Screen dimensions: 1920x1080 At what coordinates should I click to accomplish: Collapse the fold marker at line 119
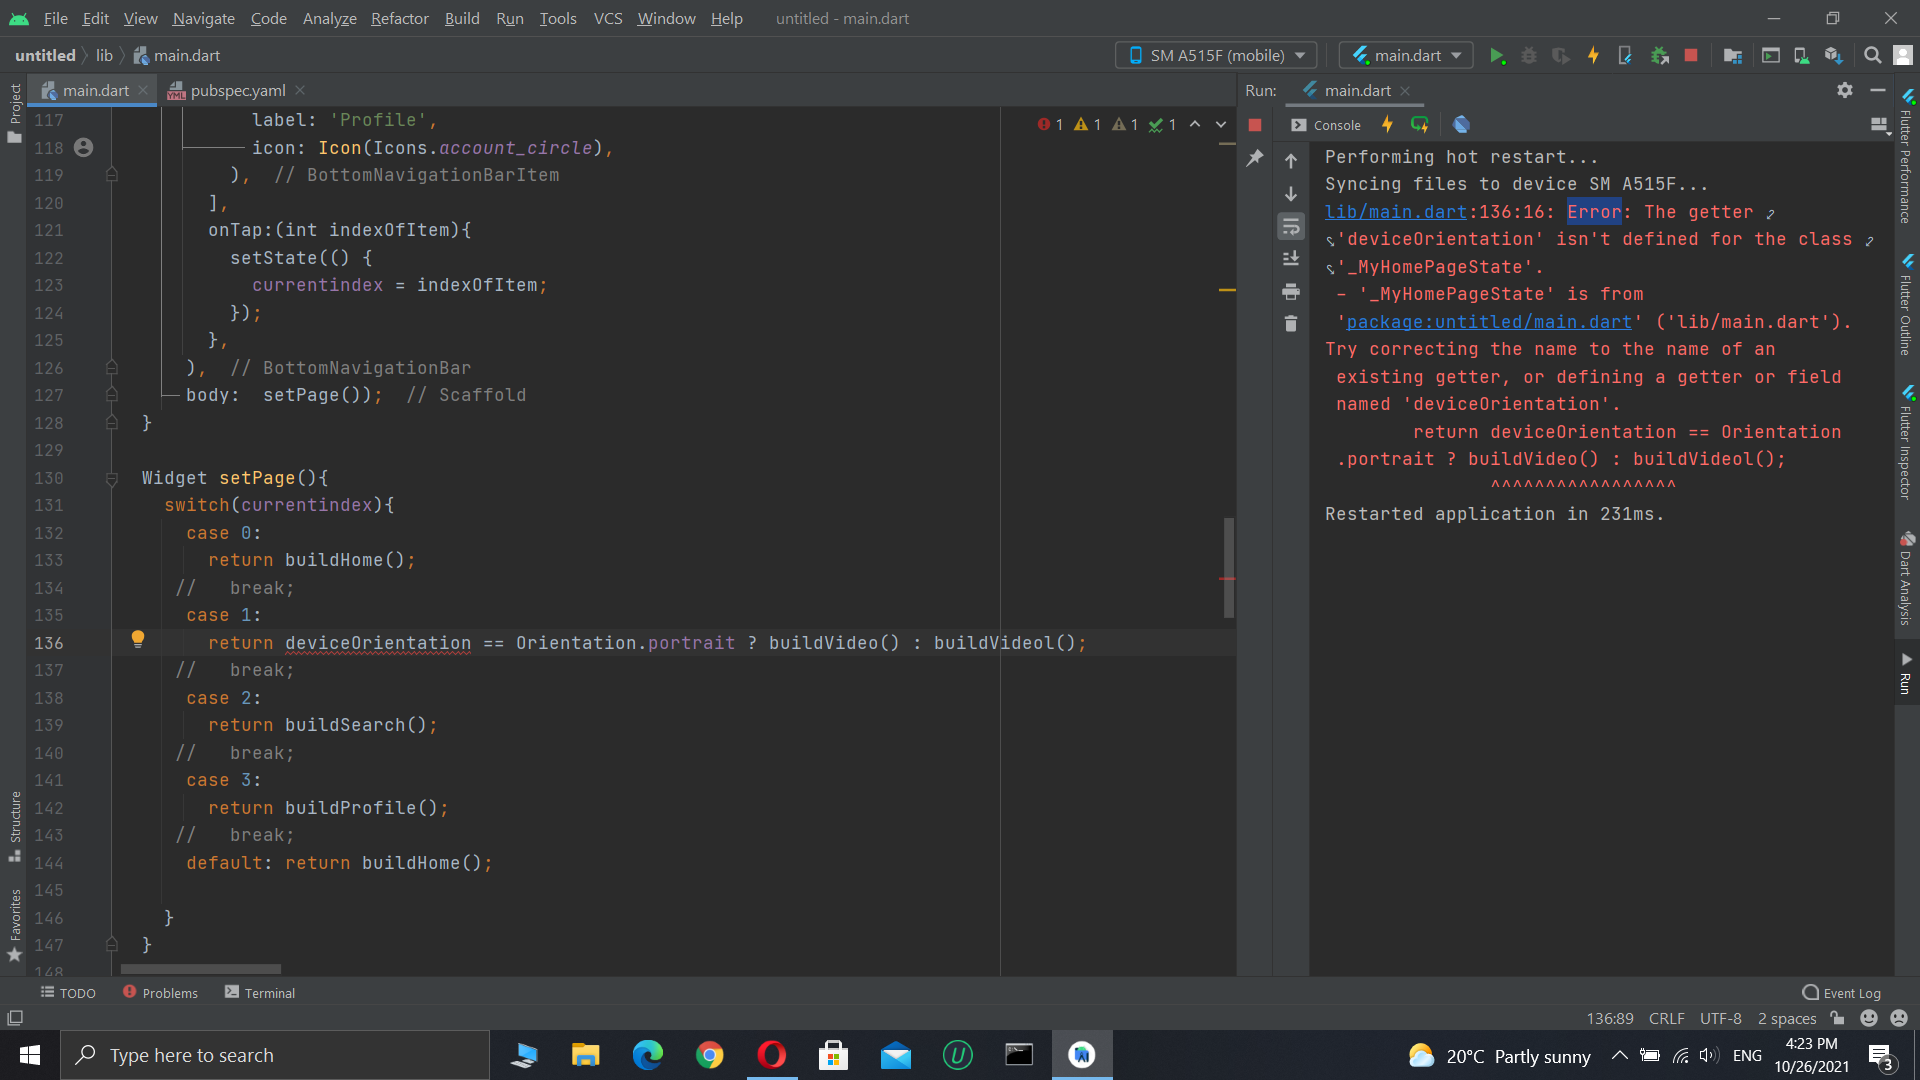(112, 175)
